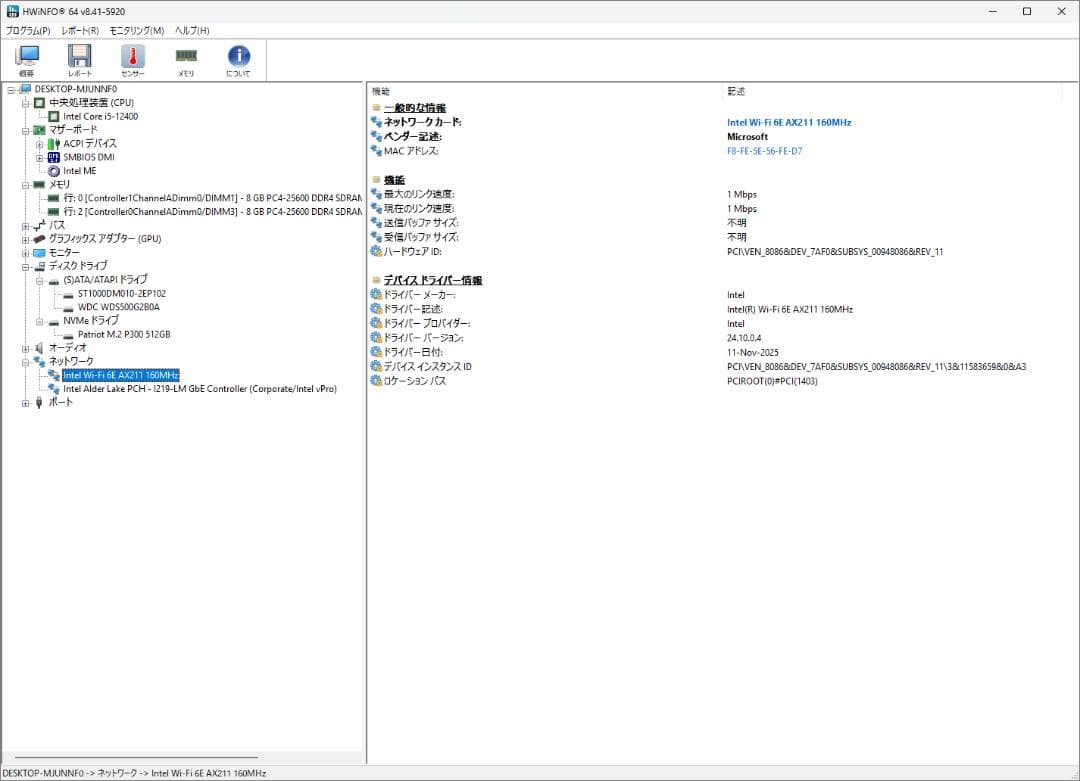
Task: Open the センサー (Sensors) toolbar icon
Action: [x=132, y=58]
